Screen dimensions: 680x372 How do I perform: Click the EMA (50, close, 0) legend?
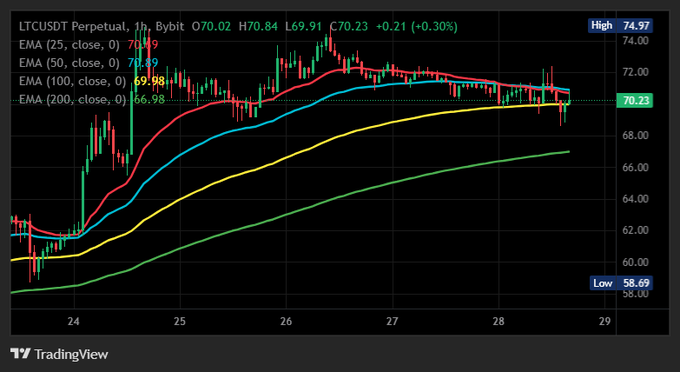69,63
